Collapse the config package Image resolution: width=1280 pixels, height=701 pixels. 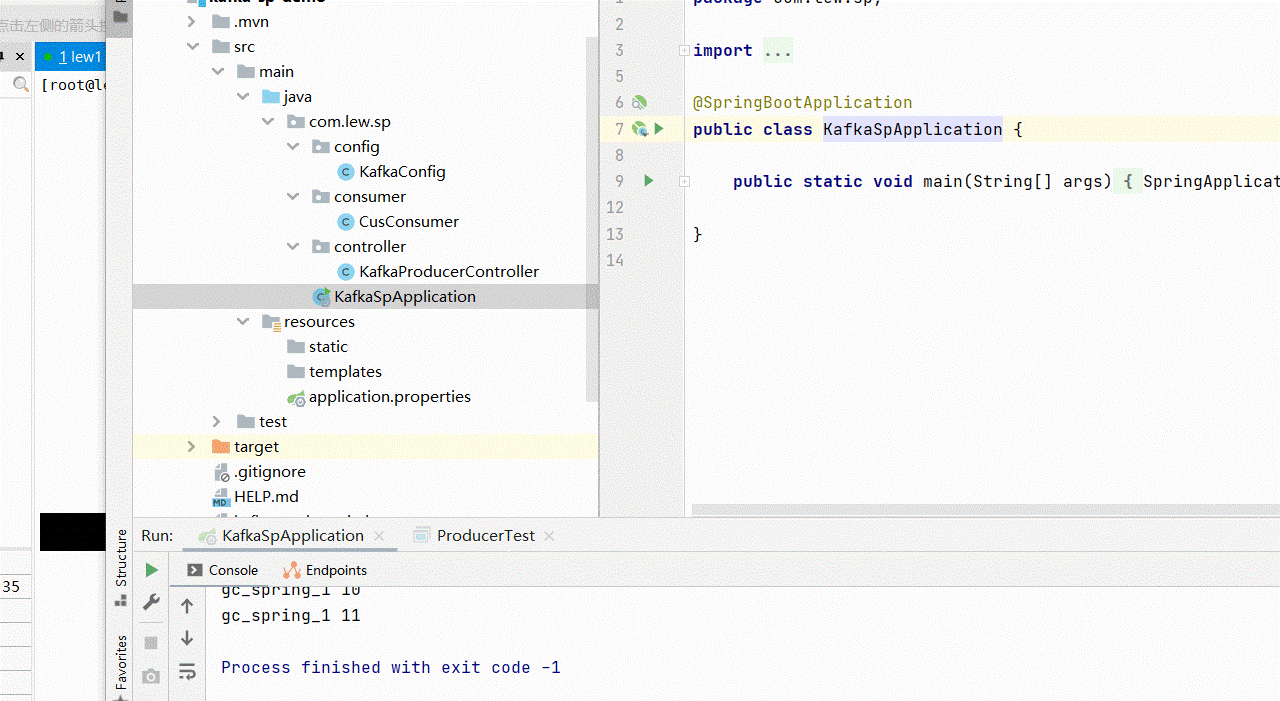pos(293,147)
